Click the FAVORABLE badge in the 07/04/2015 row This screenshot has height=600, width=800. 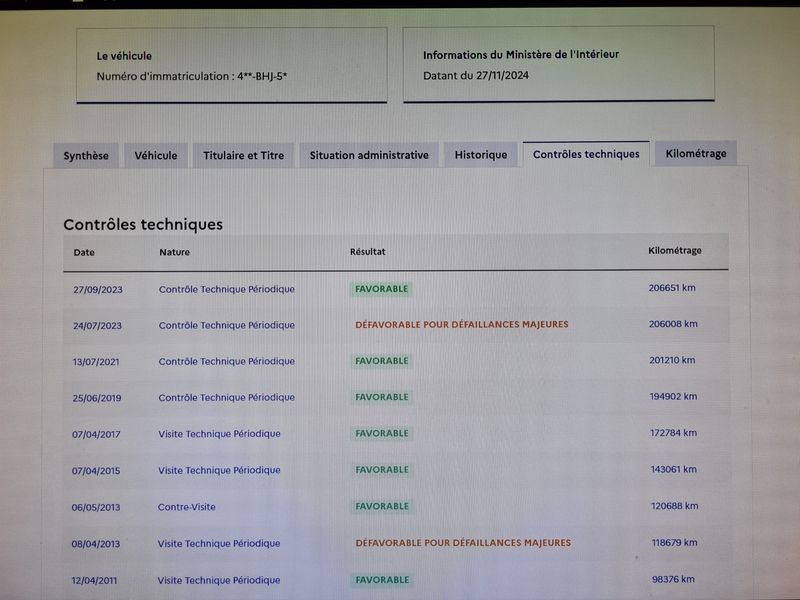(382, 469)
